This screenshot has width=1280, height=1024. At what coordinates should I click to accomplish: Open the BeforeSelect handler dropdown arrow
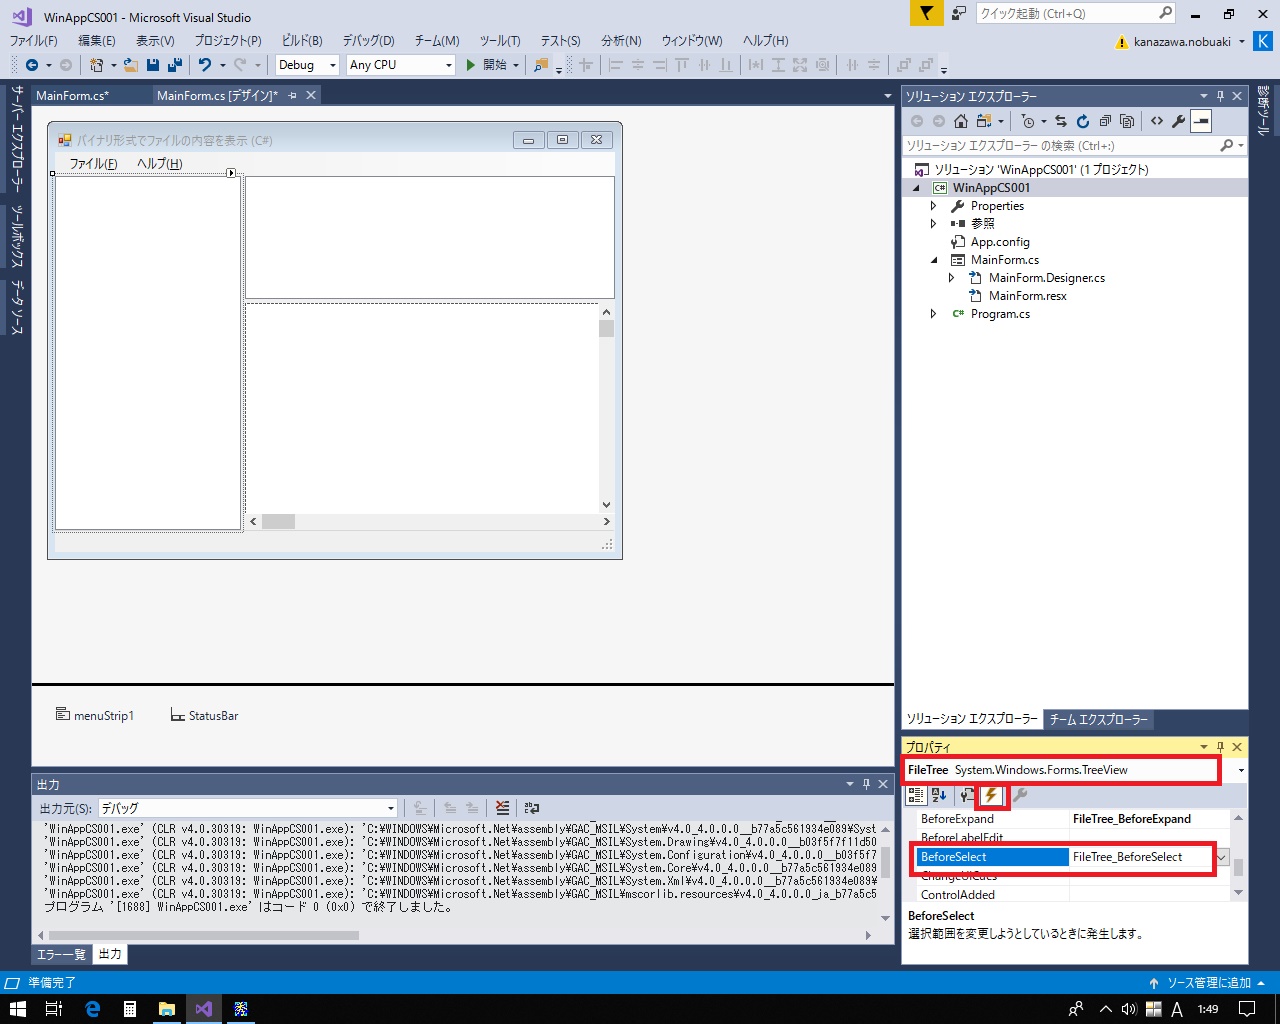(x=1222, y=857)
